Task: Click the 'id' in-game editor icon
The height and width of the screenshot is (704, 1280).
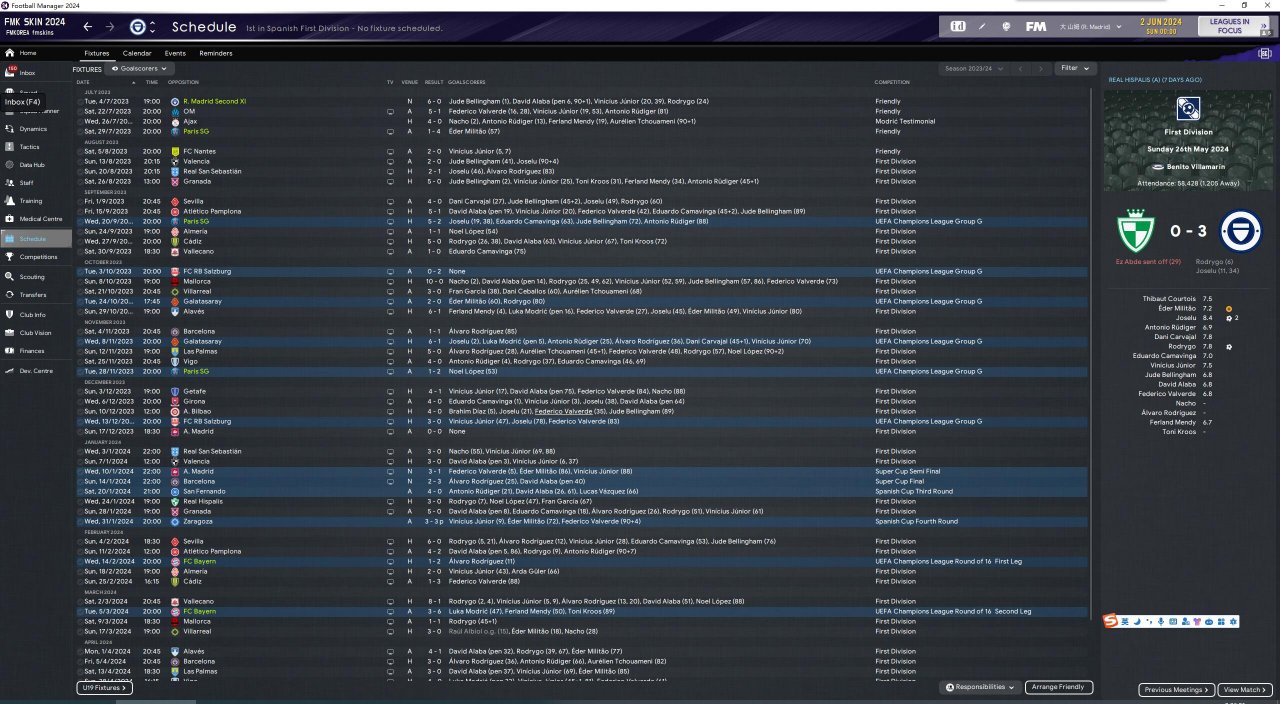Action: pos(958,26)
